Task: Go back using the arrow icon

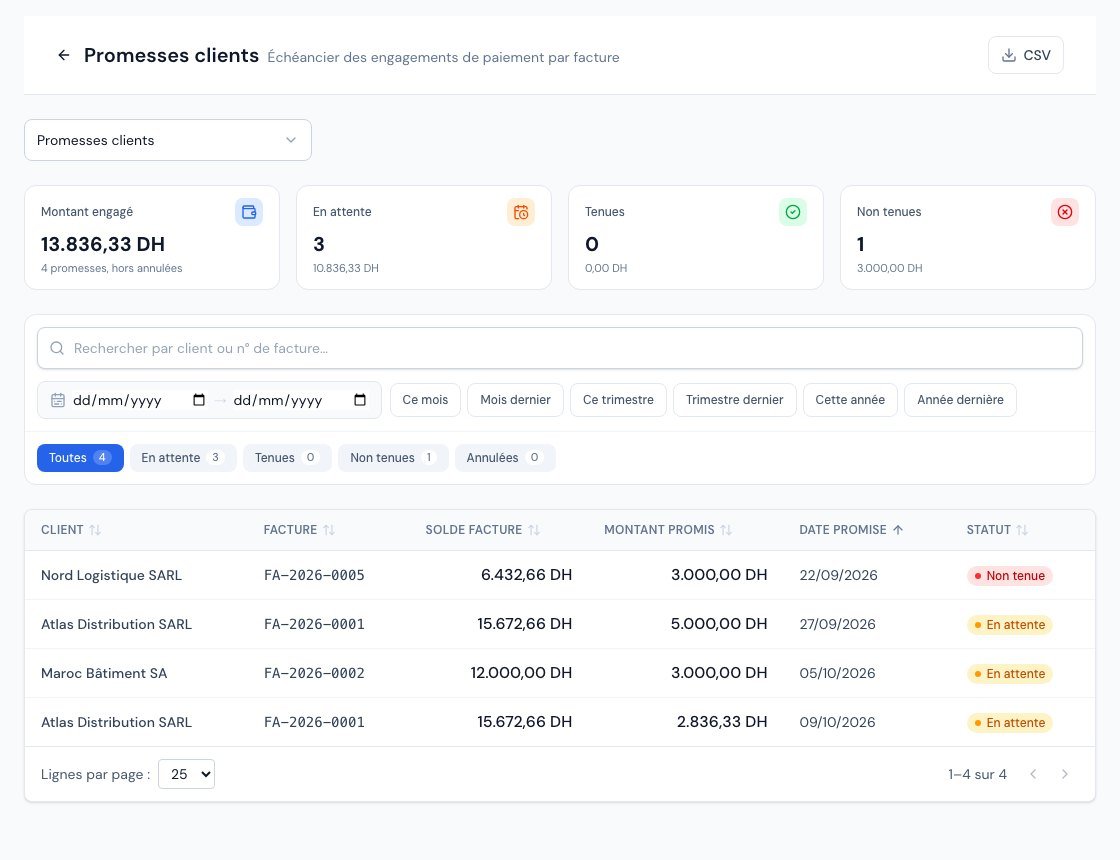Action: point(64,55)
